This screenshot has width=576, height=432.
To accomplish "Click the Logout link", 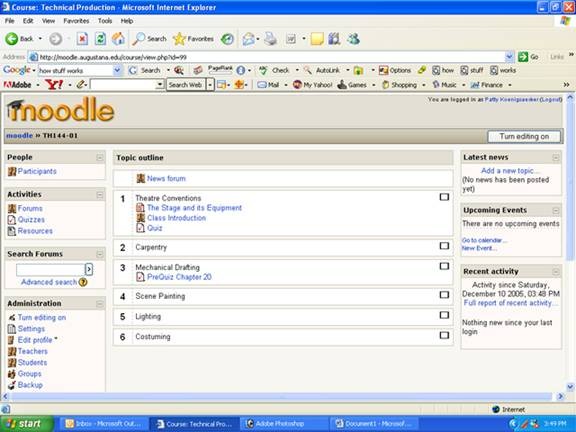I will pyautogui.click(x=551, y=100).
